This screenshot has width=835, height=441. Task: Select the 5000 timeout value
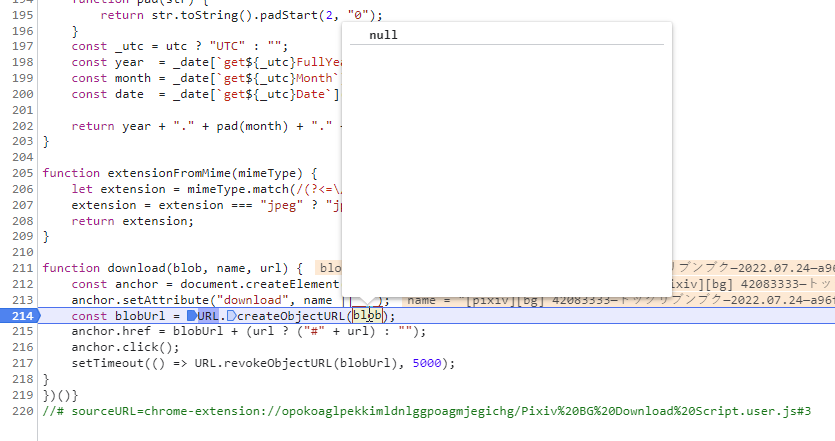427,363
